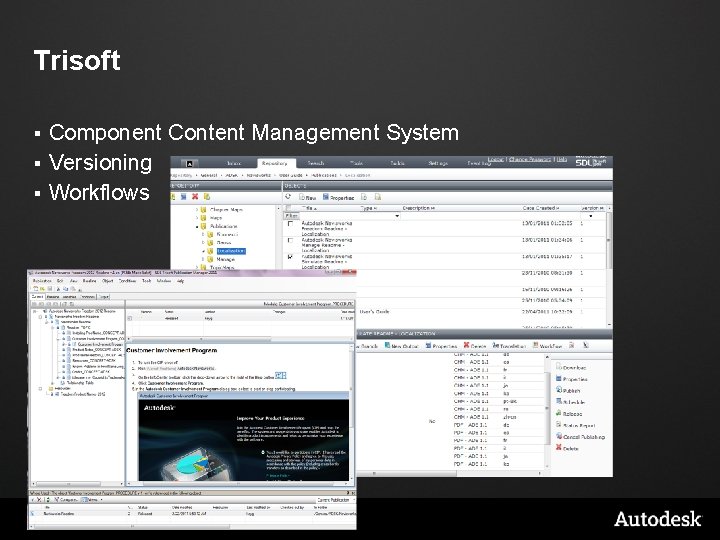Expand the Publications folder in the repository tree
The image size is (720, 540).
(x=197, y=226)
